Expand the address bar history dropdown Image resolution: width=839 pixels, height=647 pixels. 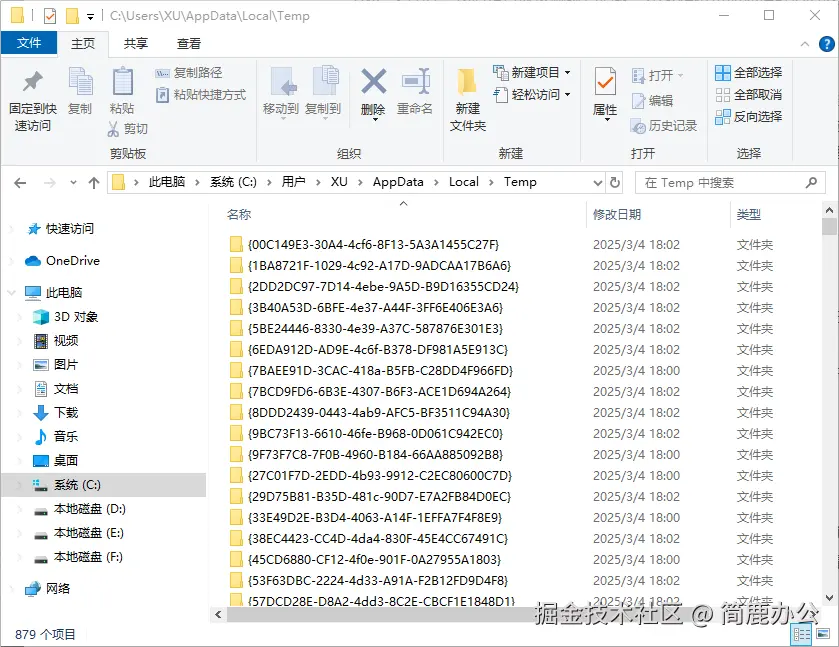[598, 183]
